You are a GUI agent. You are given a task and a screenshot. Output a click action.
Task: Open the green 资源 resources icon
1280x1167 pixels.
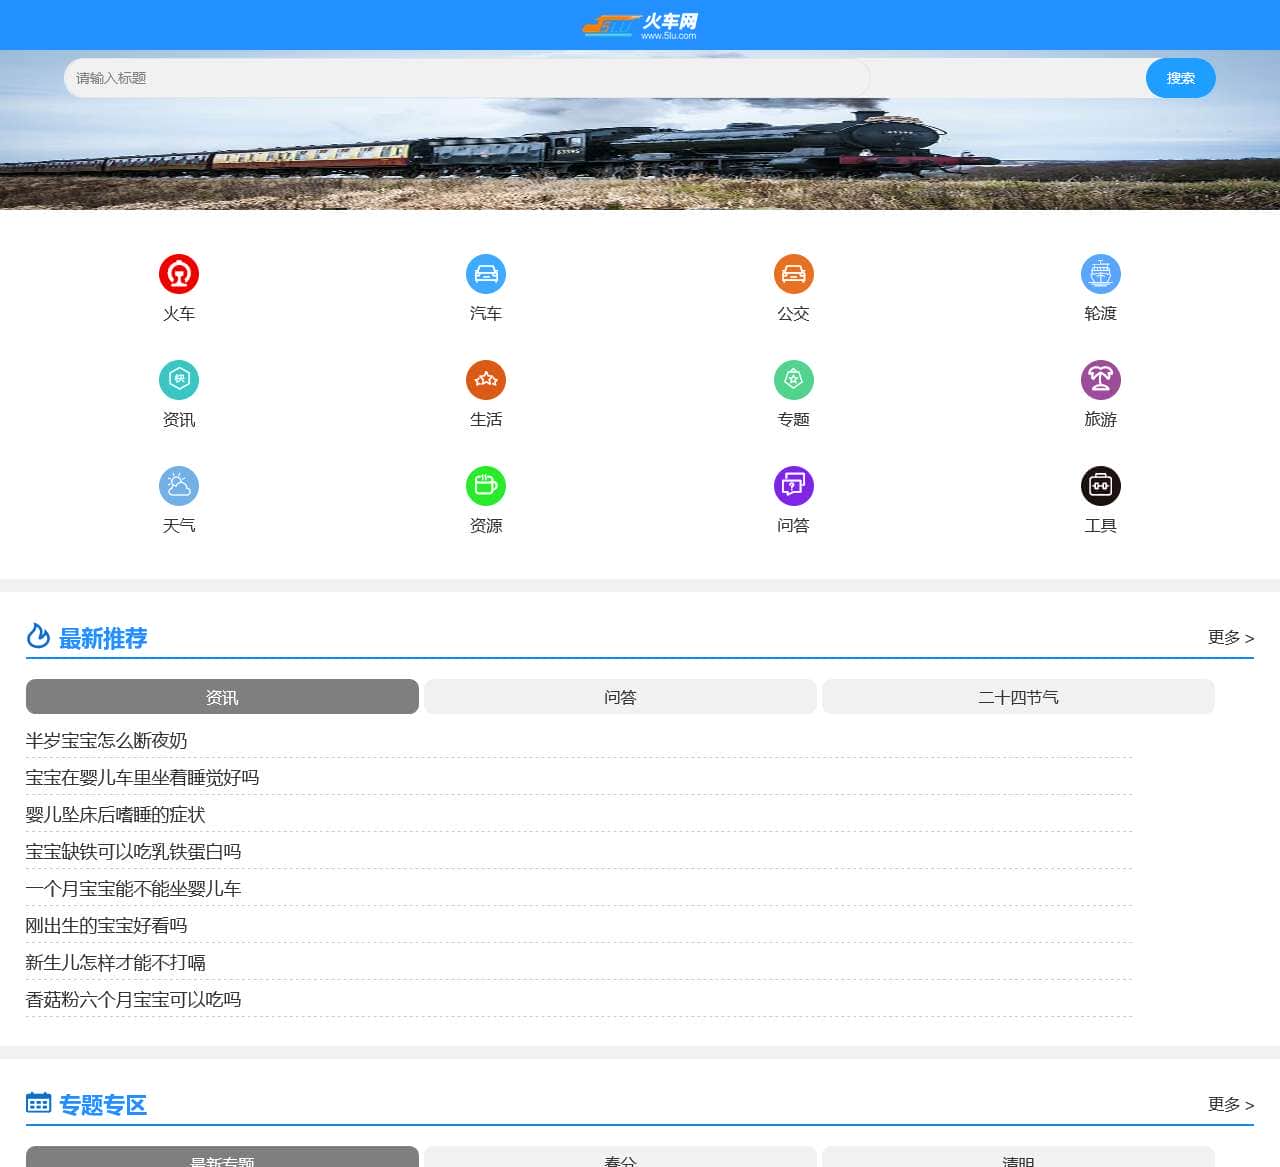(486, 486)
